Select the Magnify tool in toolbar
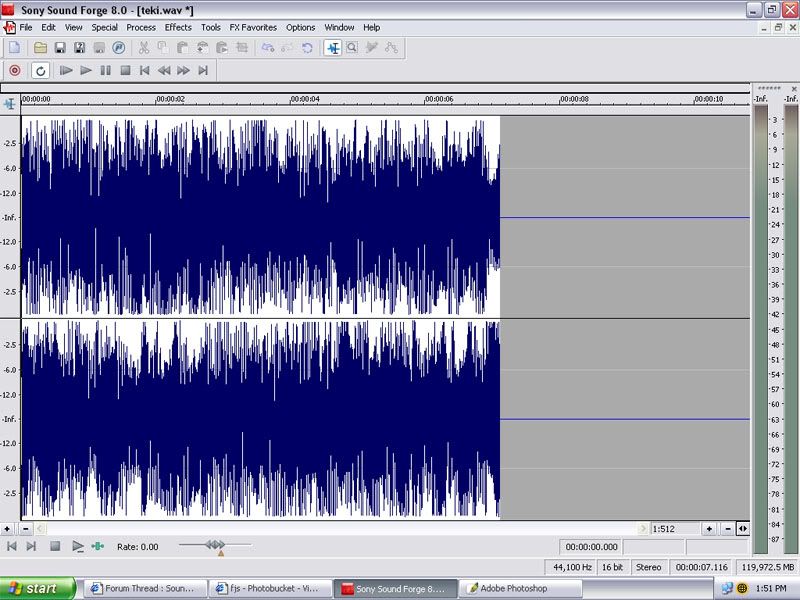 (x=352, y=47)
